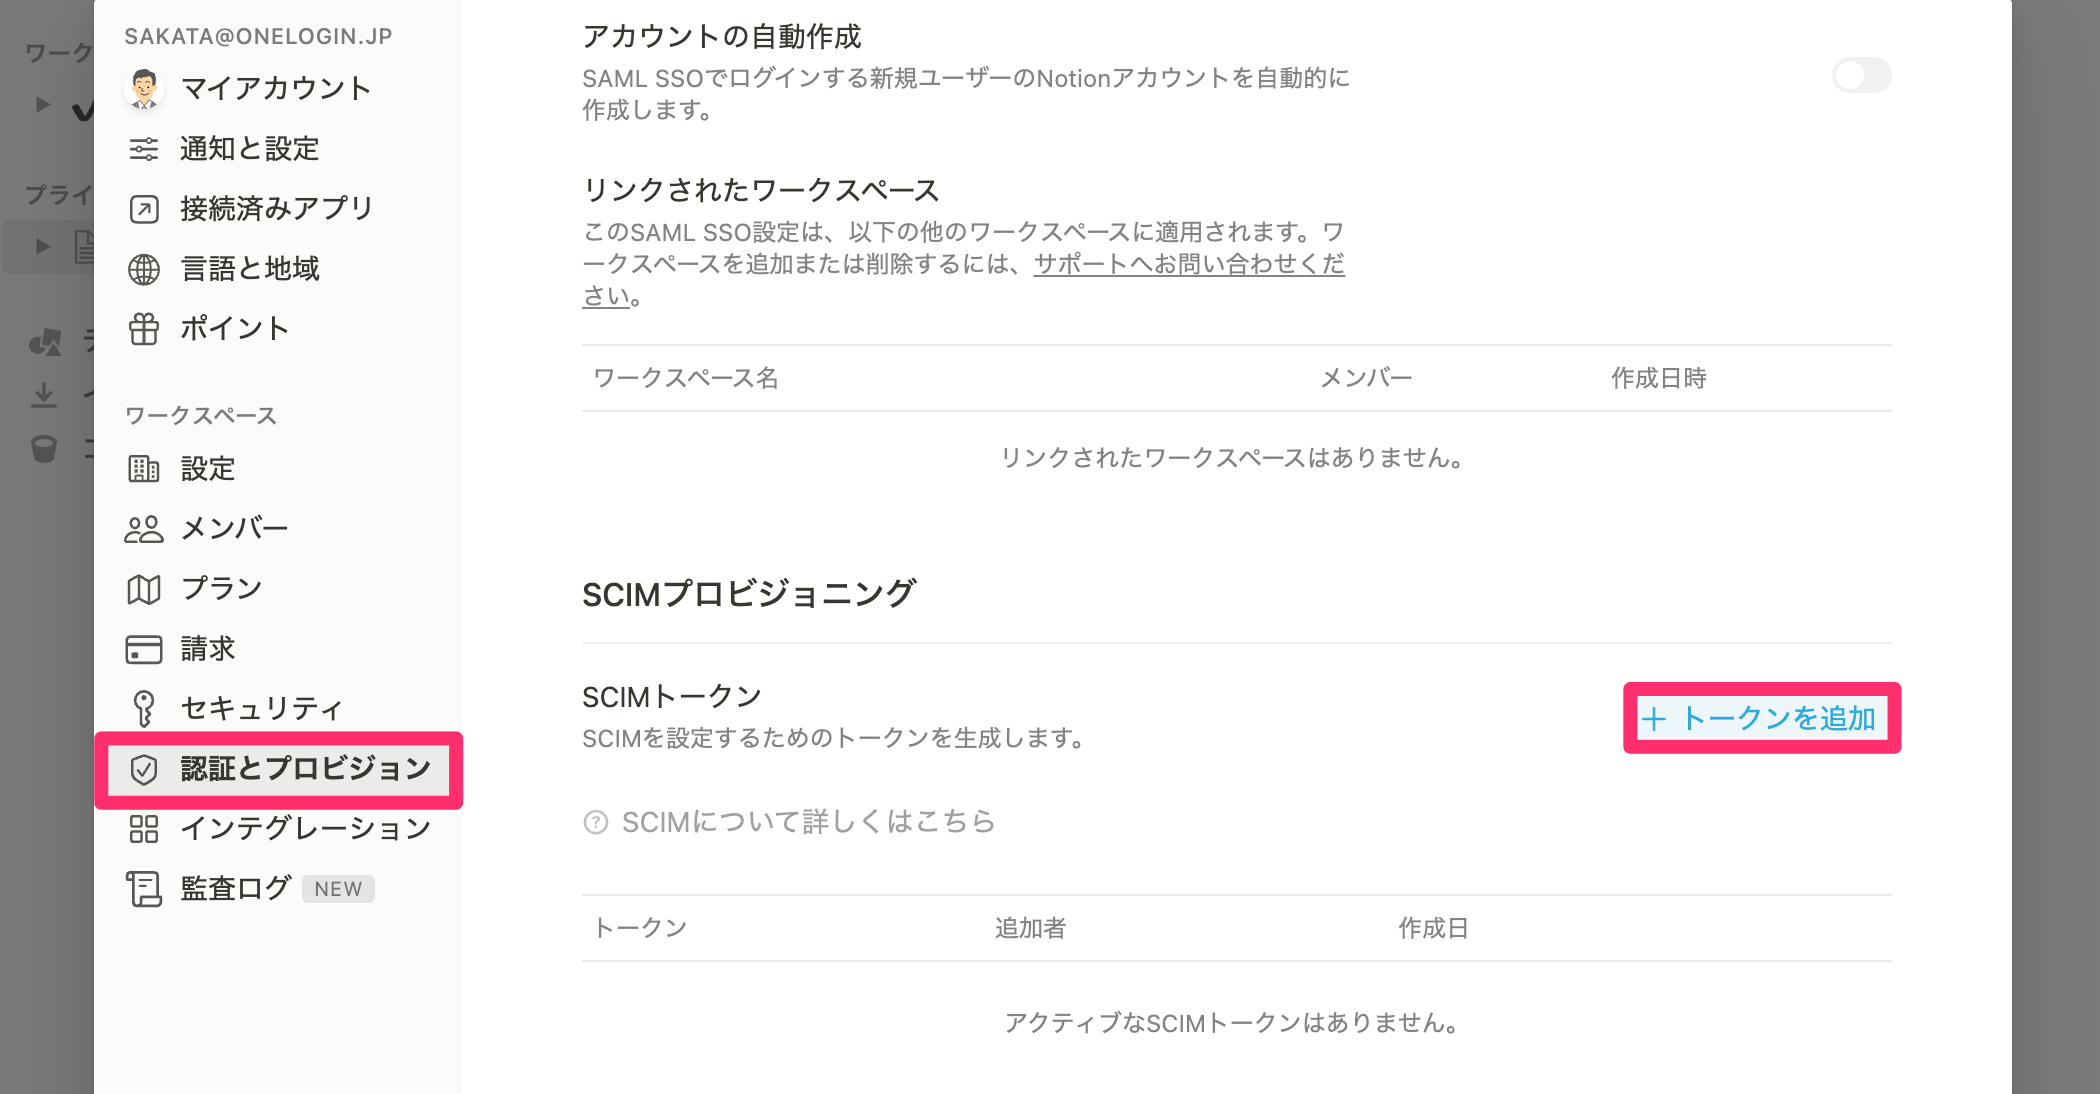This screenshot has height=1094, width=2100.
Task: Click the grid icon for インテグレーション
Action: [144, 829]
